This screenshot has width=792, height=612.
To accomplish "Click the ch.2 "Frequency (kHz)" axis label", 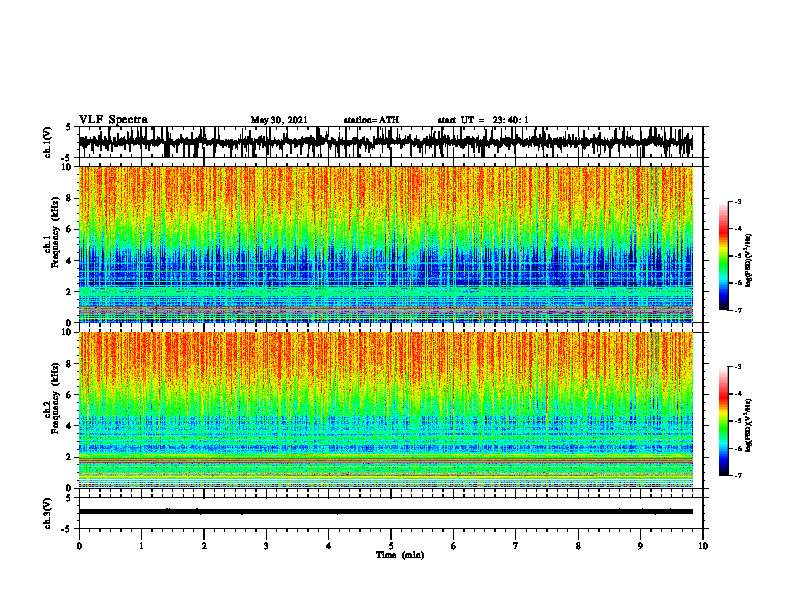I will (x=55, y=398).
